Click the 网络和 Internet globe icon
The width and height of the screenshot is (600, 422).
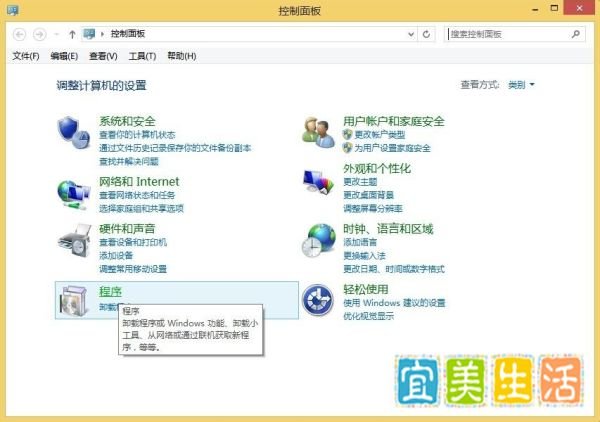pyautogui.click(x=74, y=194)
